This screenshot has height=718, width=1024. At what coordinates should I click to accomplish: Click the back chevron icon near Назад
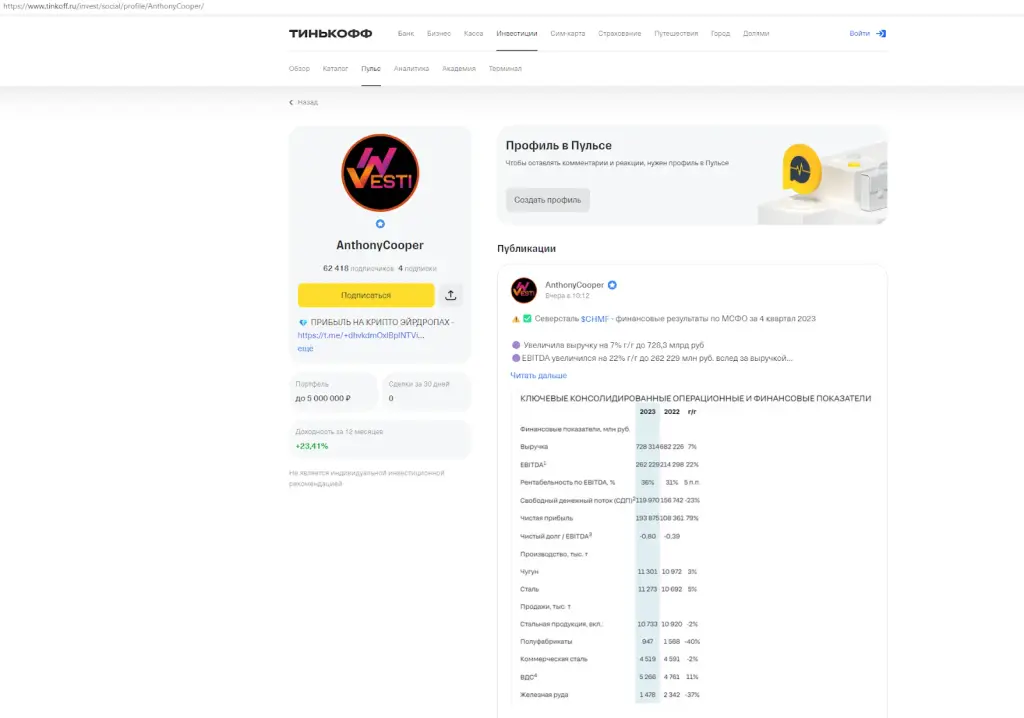tap(291, 102)
